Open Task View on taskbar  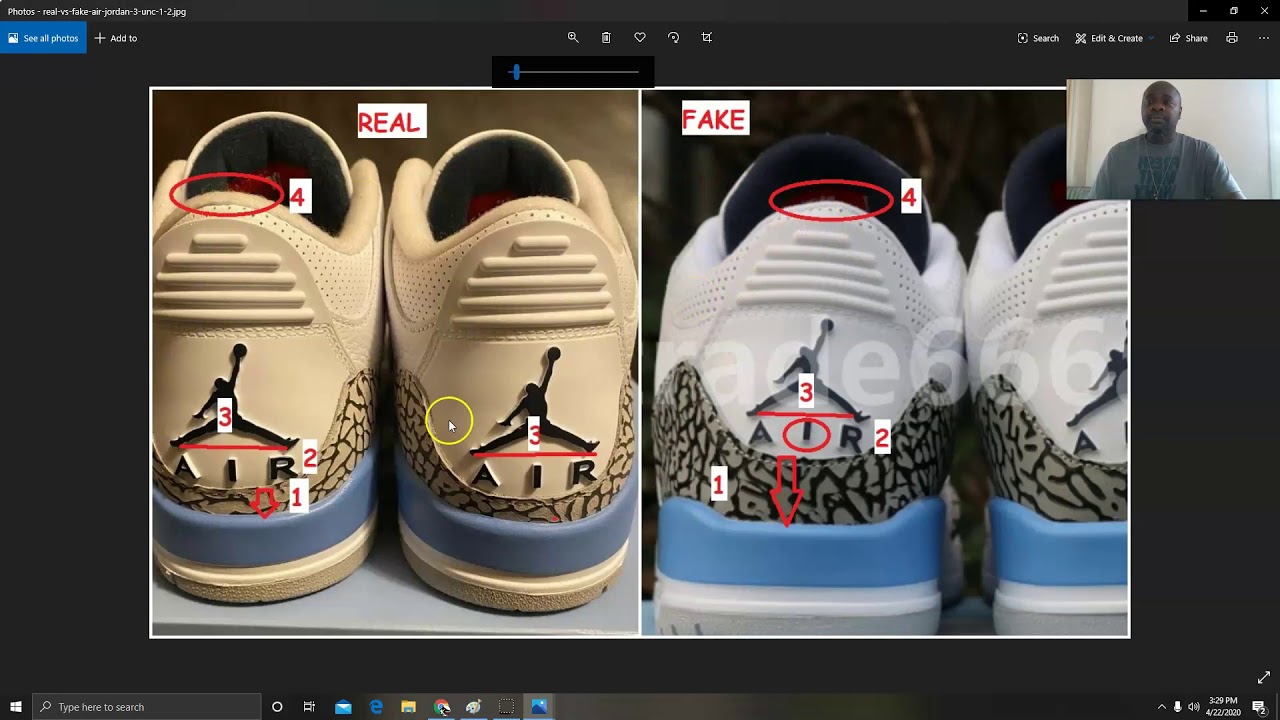click(x=310, y=707)
